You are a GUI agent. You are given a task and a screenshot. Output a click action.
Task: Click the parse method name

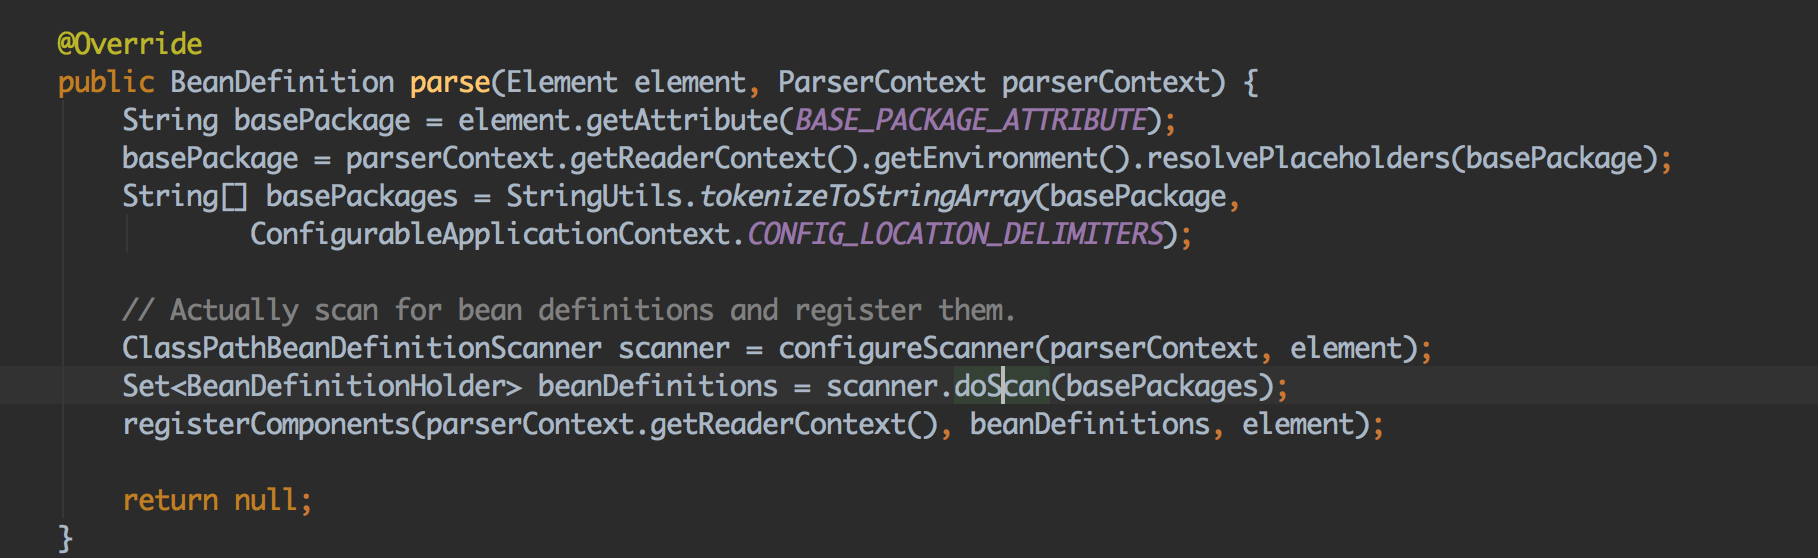(450, 82)
